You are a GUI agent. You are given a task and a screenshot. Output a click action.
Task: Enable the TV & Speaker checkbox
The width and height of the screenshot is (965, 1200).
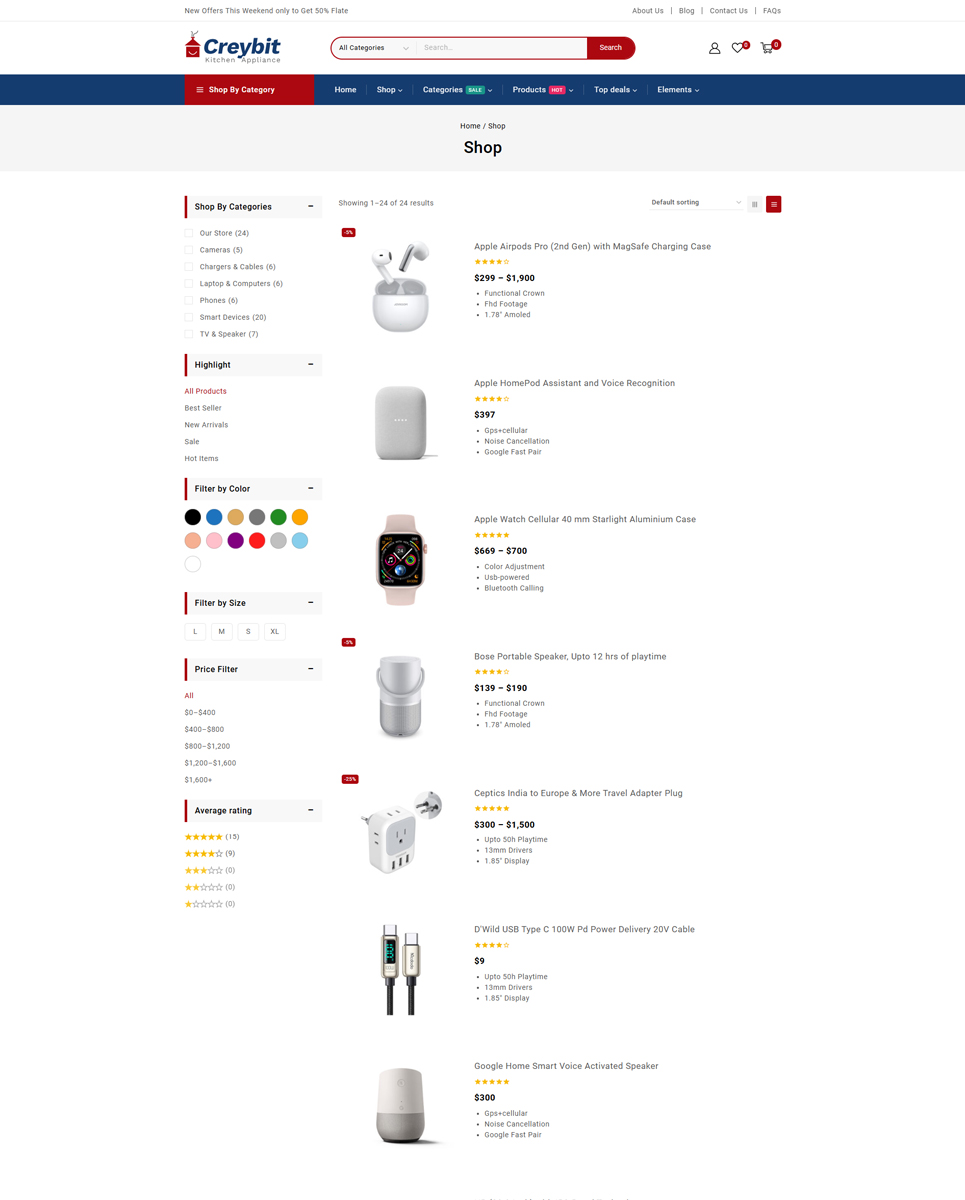tap(189, 334)
